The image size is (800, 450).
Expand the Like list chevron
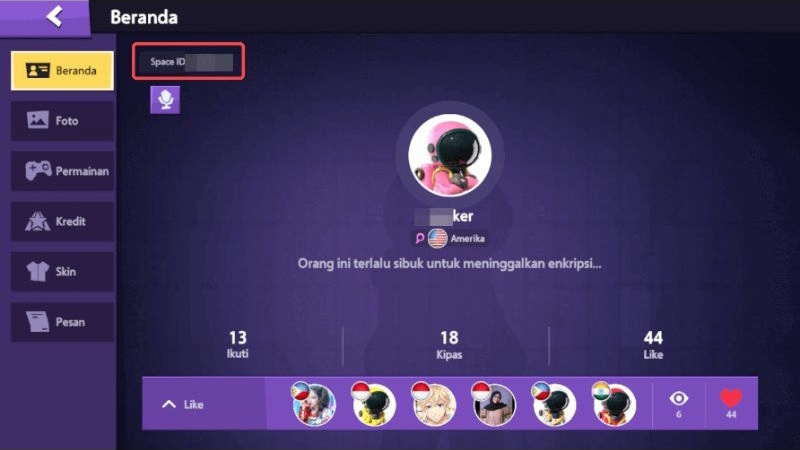coord(168,405)
